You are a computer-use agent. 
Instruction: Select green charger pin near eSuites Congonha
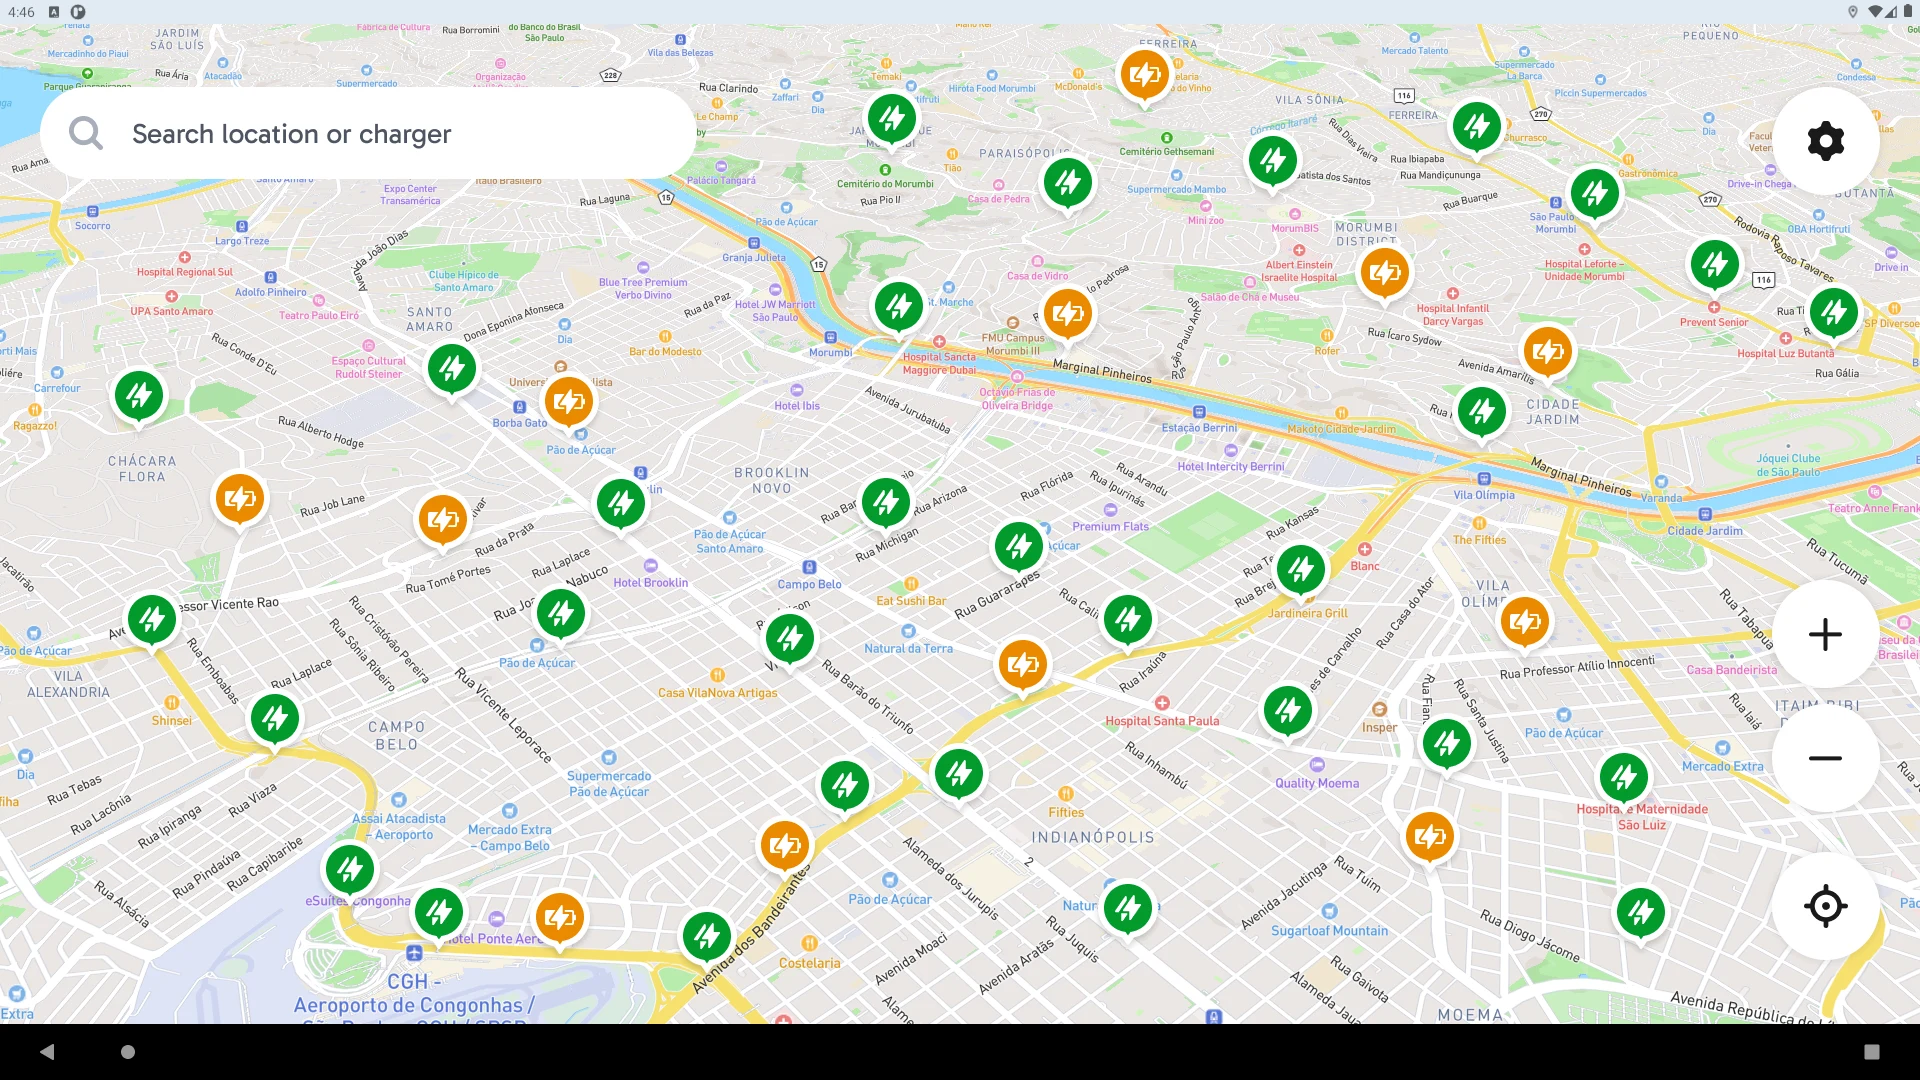[x=349, y=871]
